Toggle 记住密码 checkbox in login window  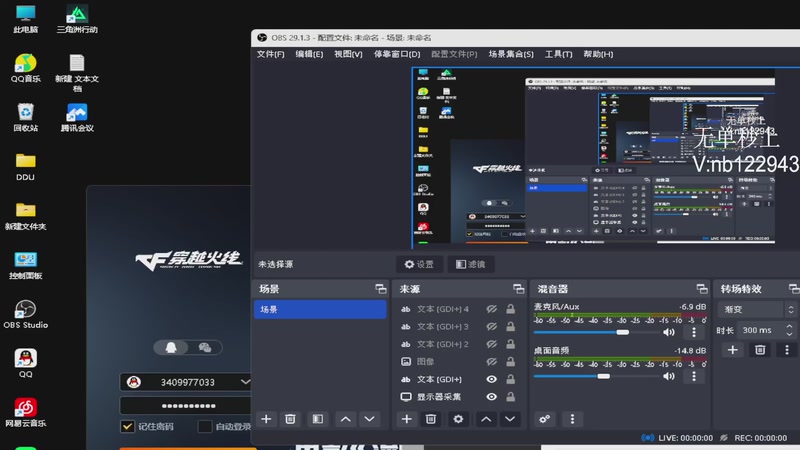click(128, 427)
